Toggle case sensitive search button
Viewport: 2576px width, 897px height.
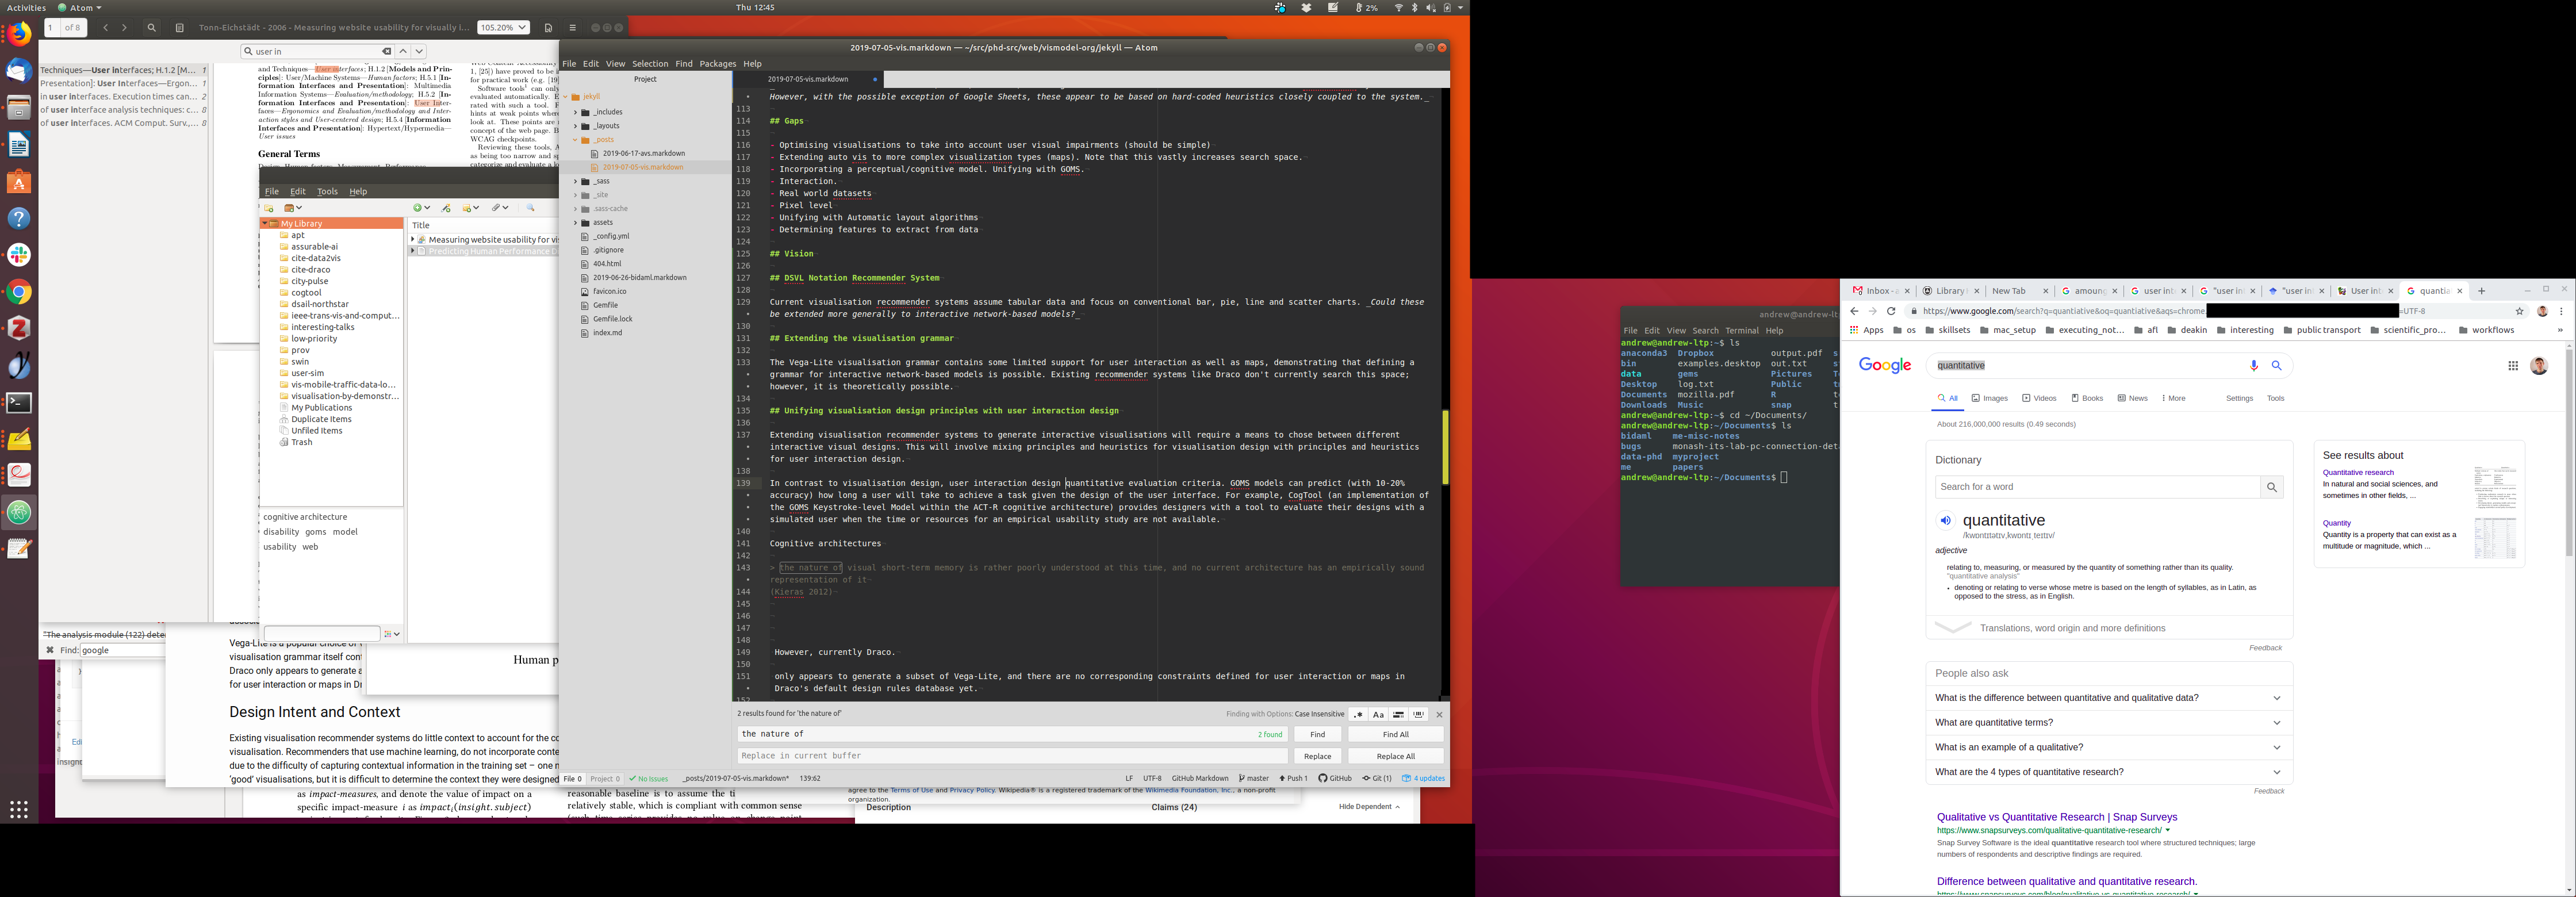pyautogui.click(x=1378, y=714)
